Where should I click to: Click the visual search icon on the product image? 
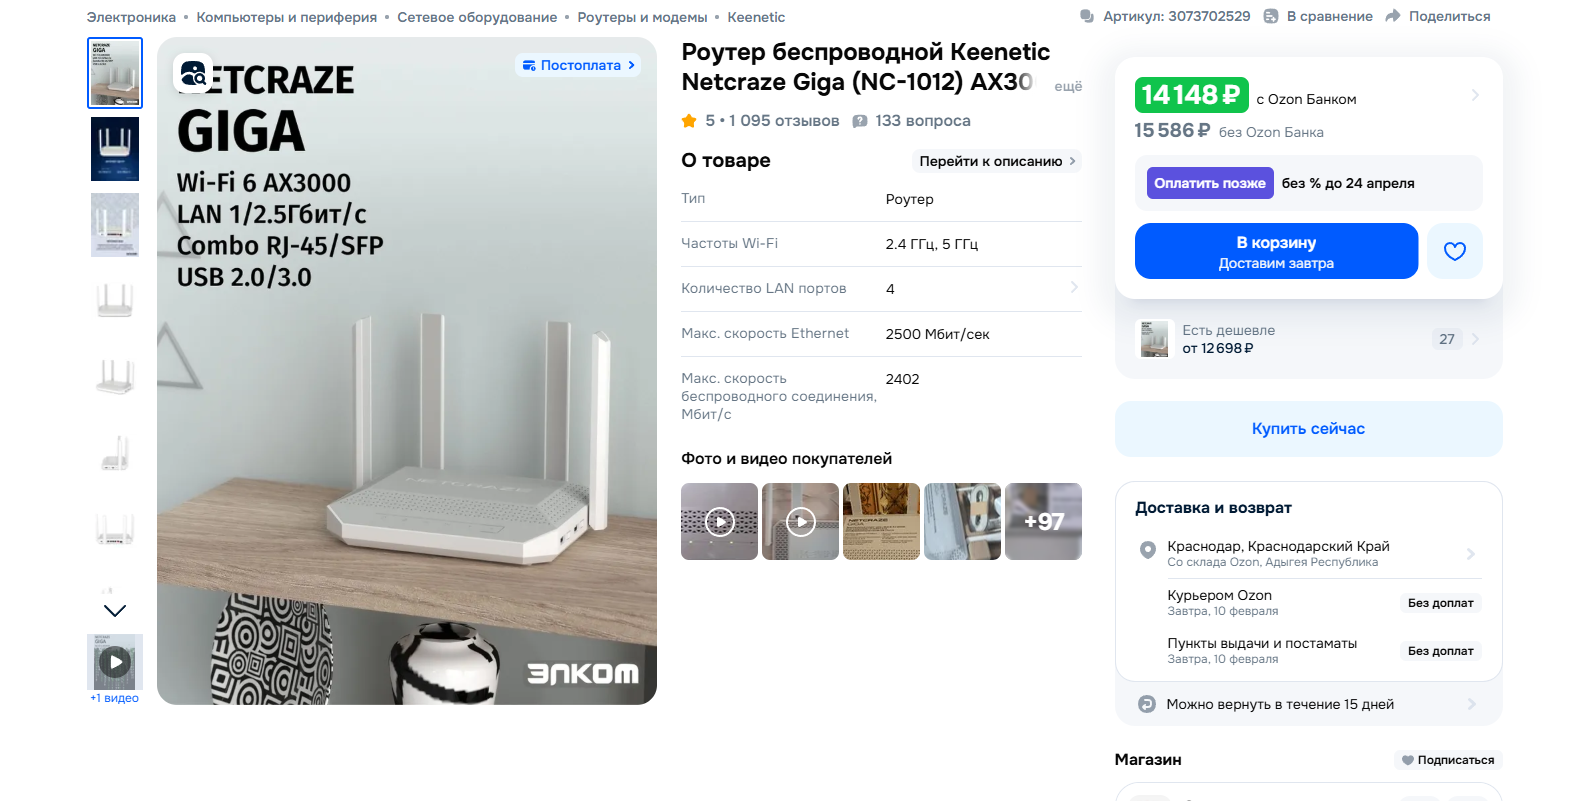click(193, 72)
